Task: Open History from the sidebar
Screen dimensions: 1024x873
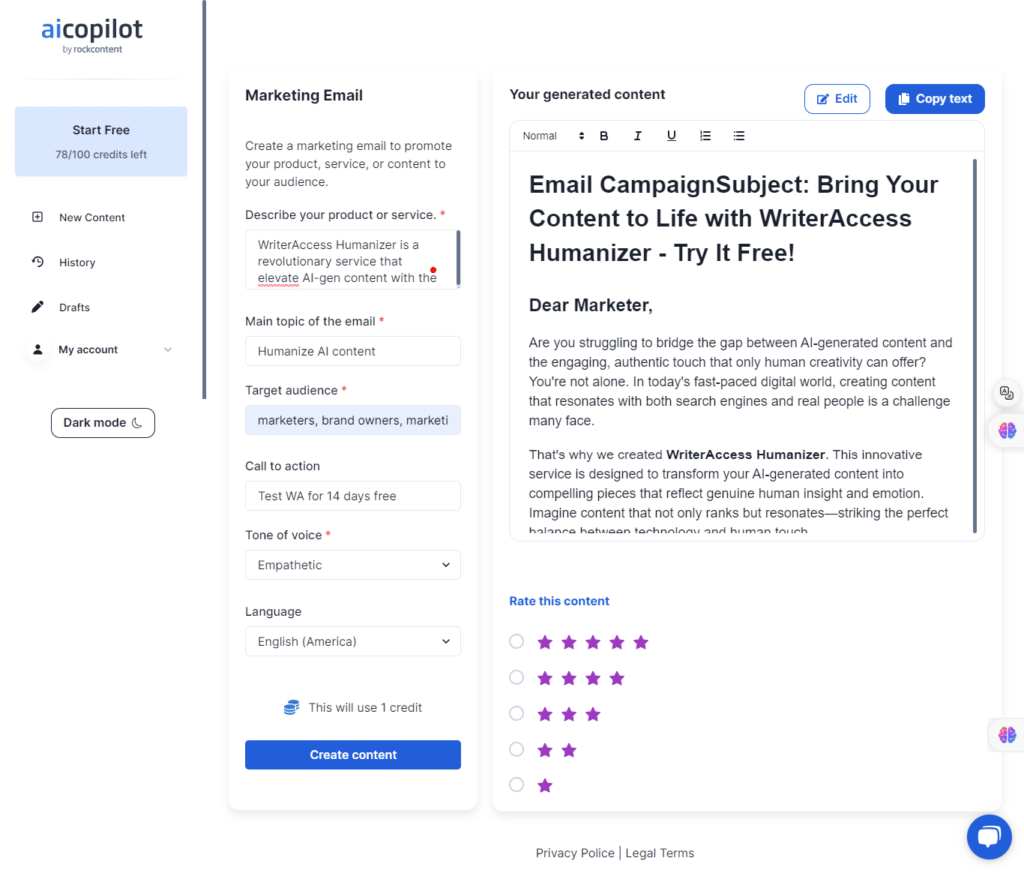Action: coord(76,263)
